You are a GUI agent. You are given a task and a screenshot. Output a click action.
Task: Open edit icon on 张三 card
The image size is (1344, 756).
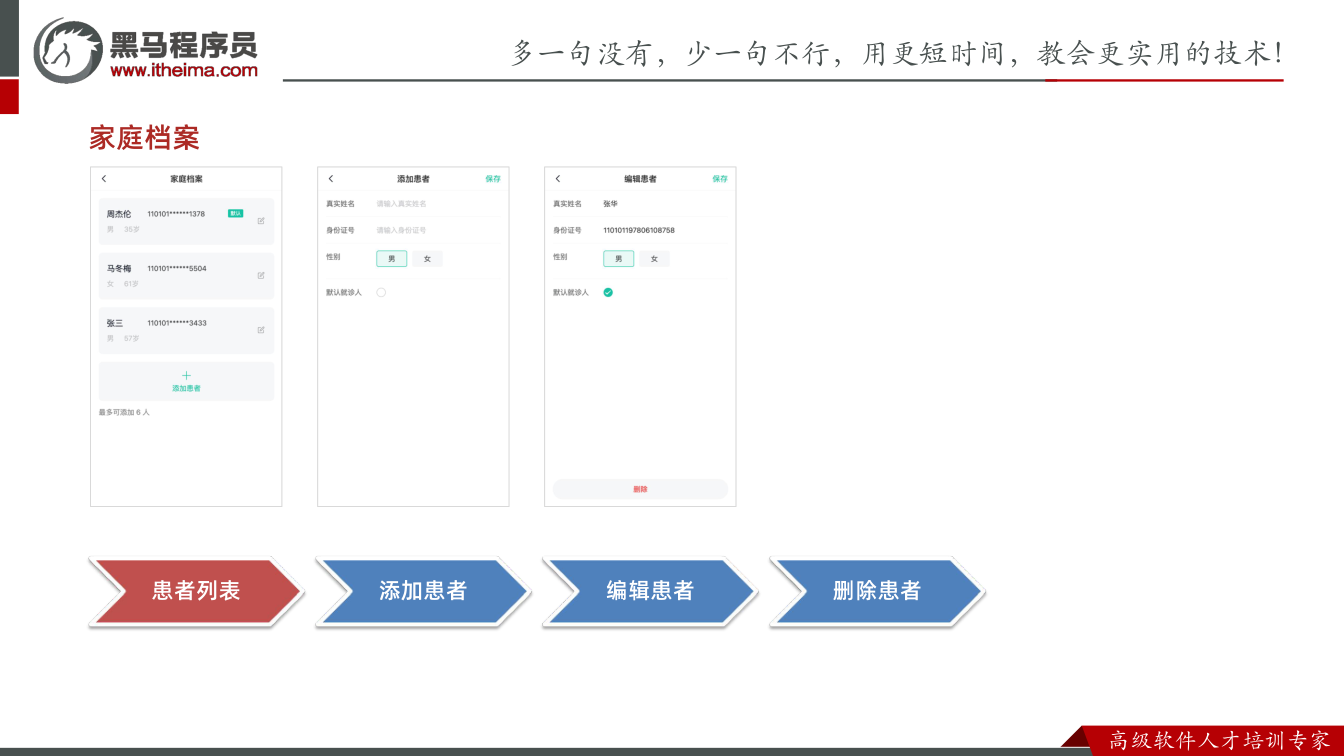261,329
